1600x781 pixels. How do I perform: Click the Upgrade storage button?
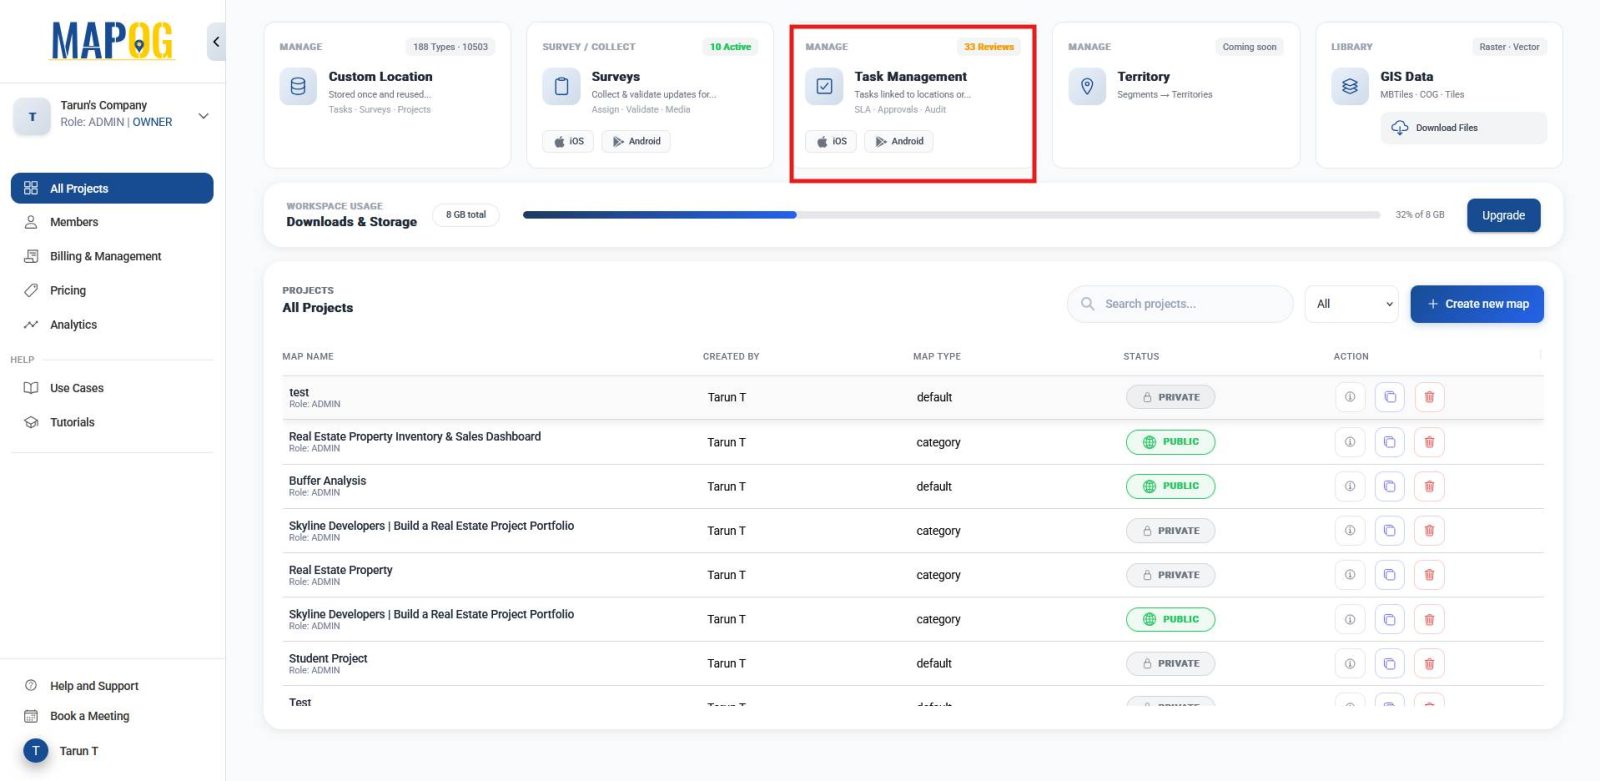1503,215
